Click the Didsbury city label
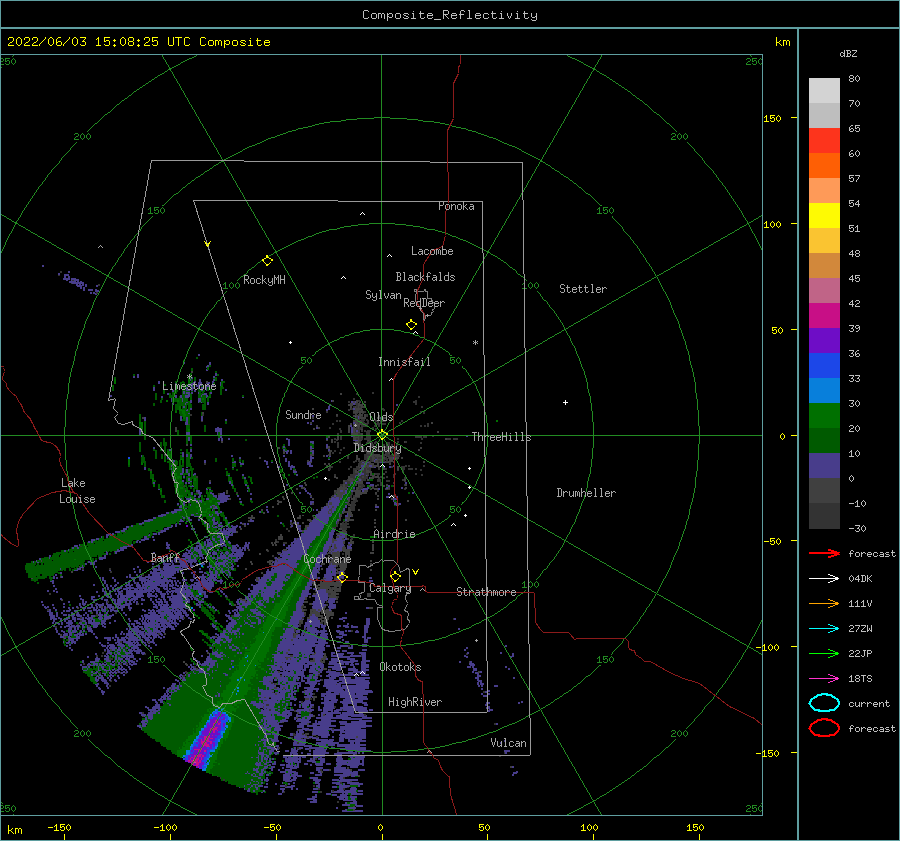The width and height of the screenshot is (900, 841). 377,448
